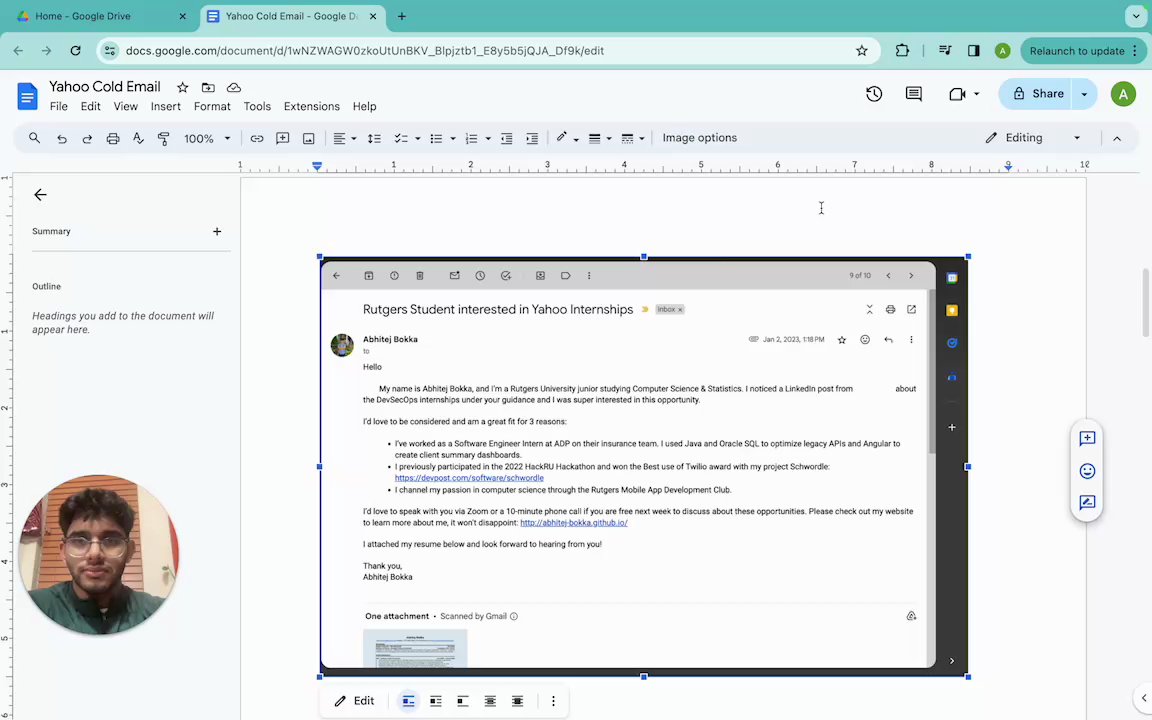
Task: Click the move-to-folder icon by the title
Action: [208, 87]
